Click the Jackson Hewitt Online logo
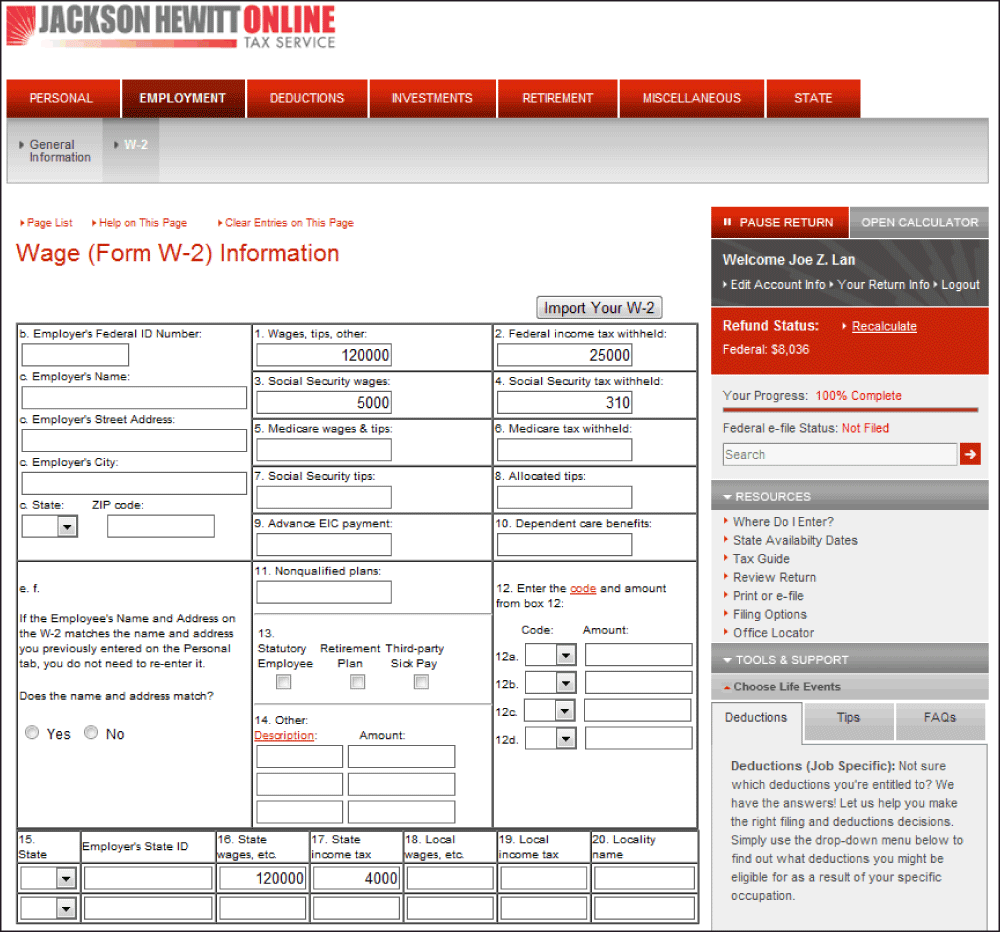The width and height of the screenshot is (1000, 932). (x=171, y=27)
